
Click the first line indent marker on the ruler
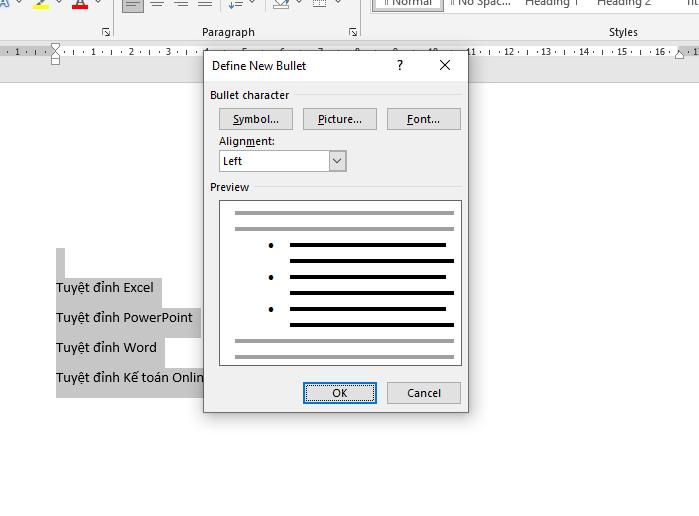[55, 47]
